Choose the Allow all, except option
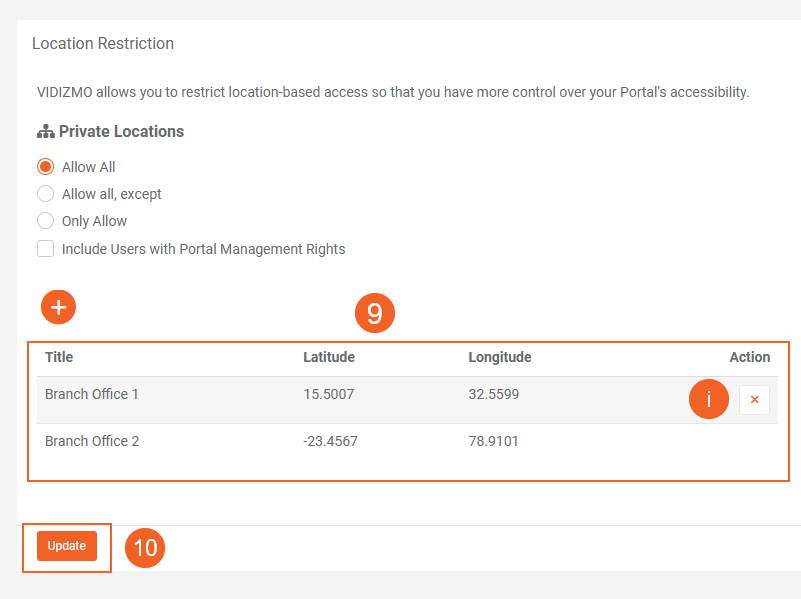Screen dimensions: 801x599 click(45, 194)
